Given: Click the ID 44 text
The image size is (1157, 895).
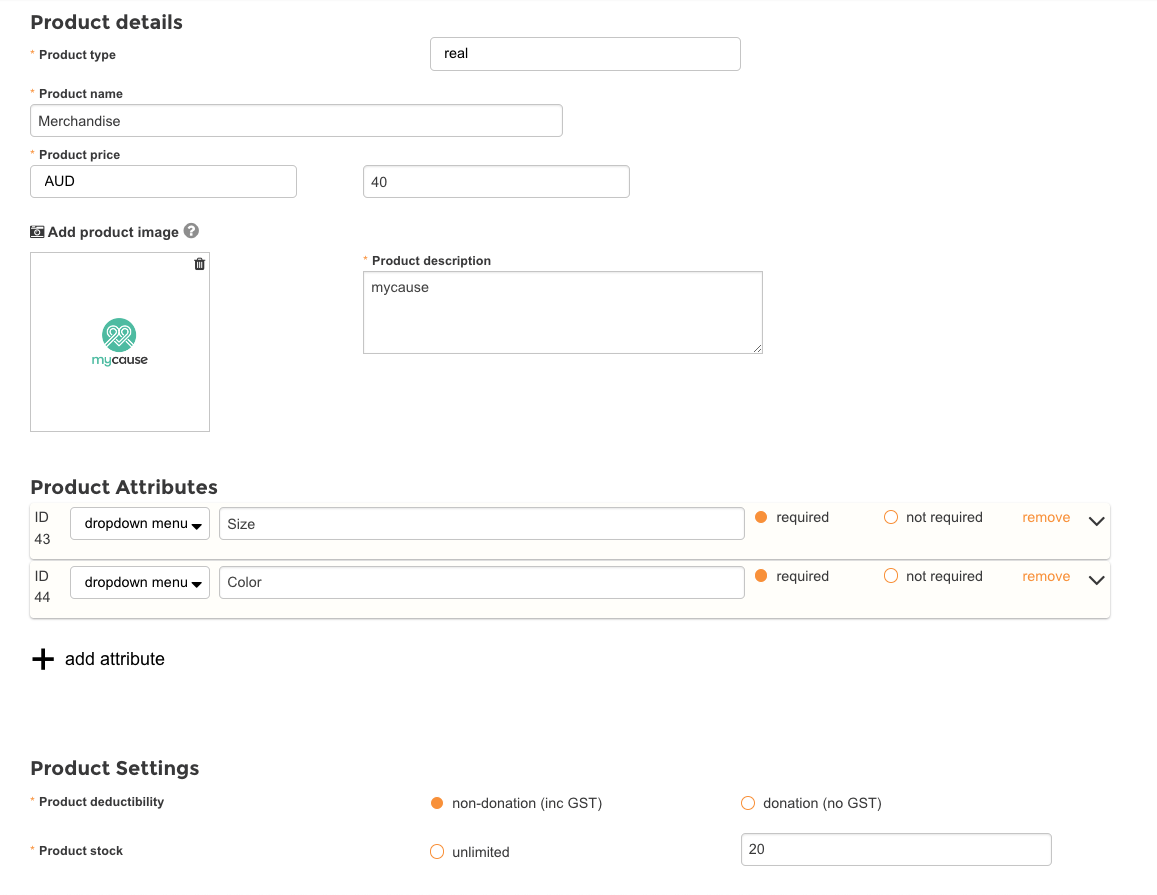Looking at the screenshot, I should 42,587.
